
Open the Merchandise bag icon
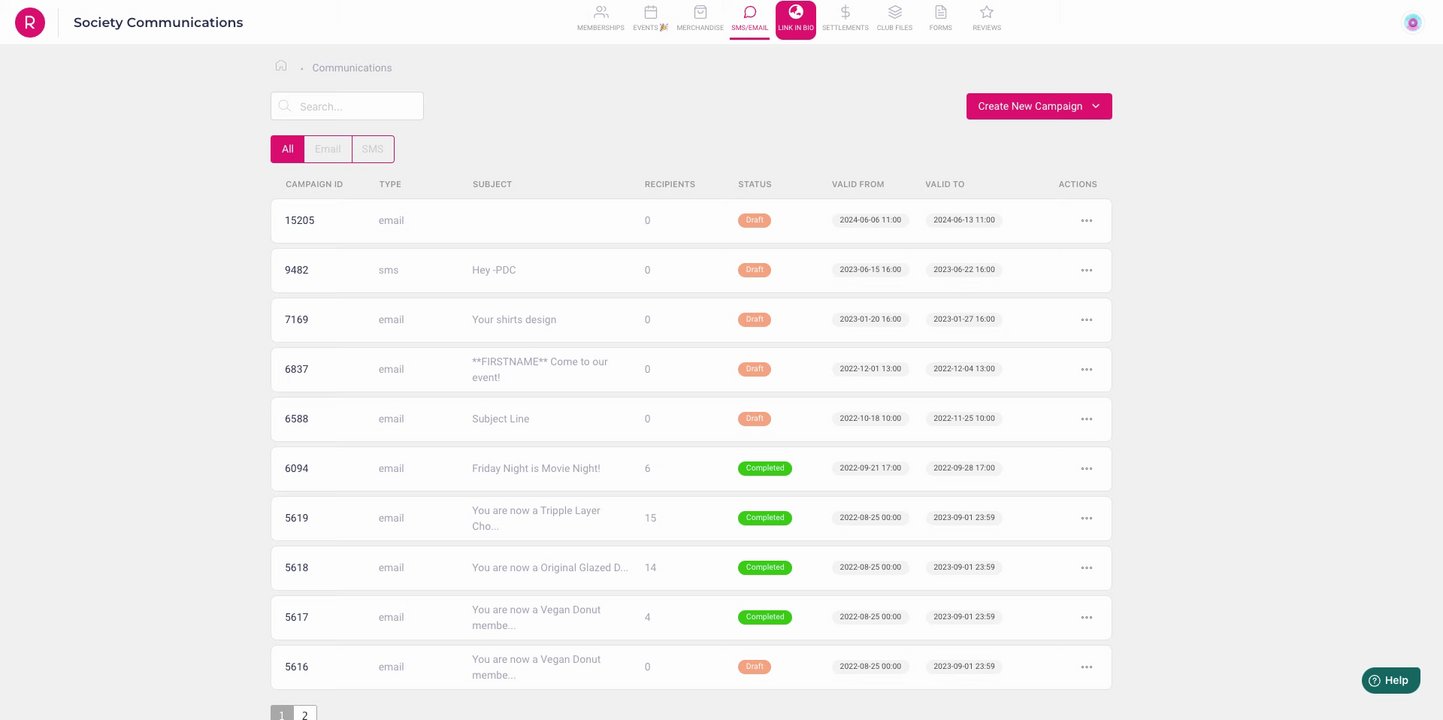700,13
